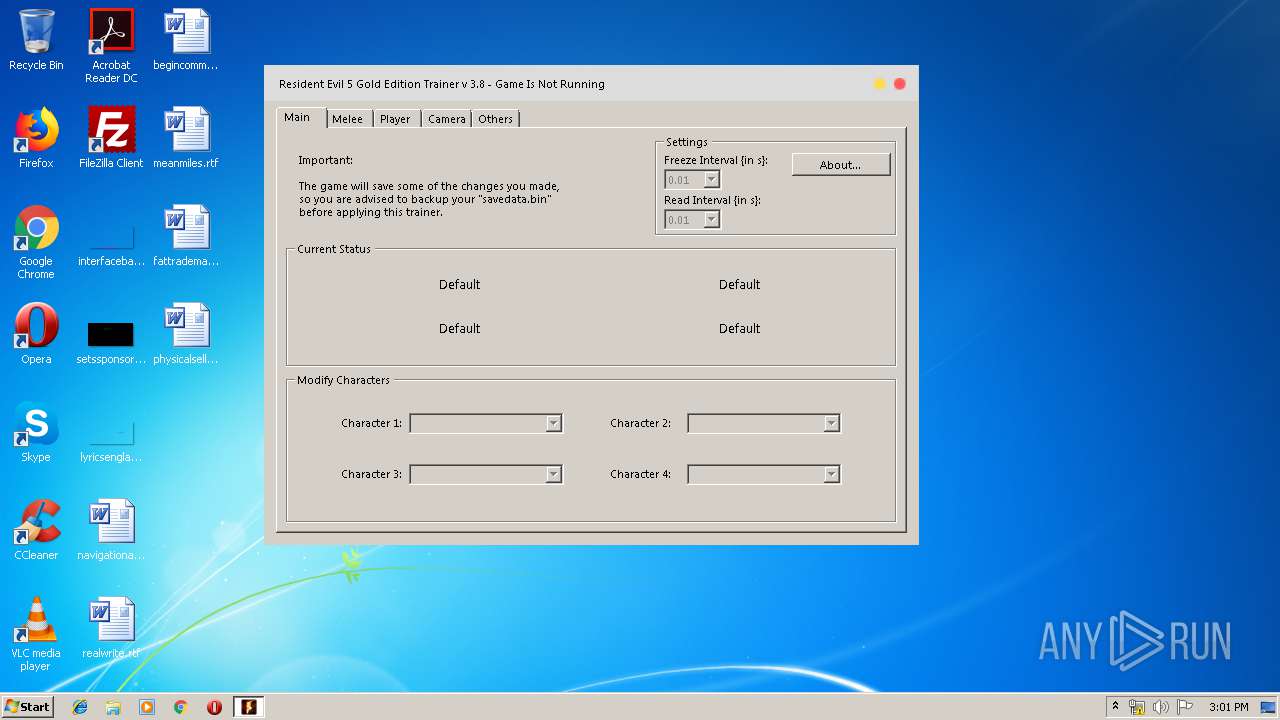Screen dimensions: 1280x720
Task: Open the Character 4 dropdown
Action: pos(764,474)
